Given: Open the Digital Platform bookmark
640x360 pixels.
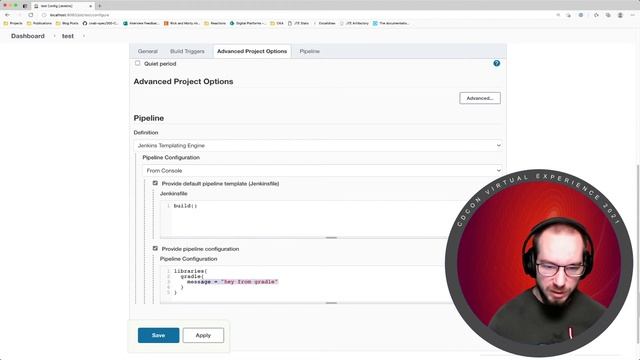Looking at the screenshot, I should click(x=248, y=23).
